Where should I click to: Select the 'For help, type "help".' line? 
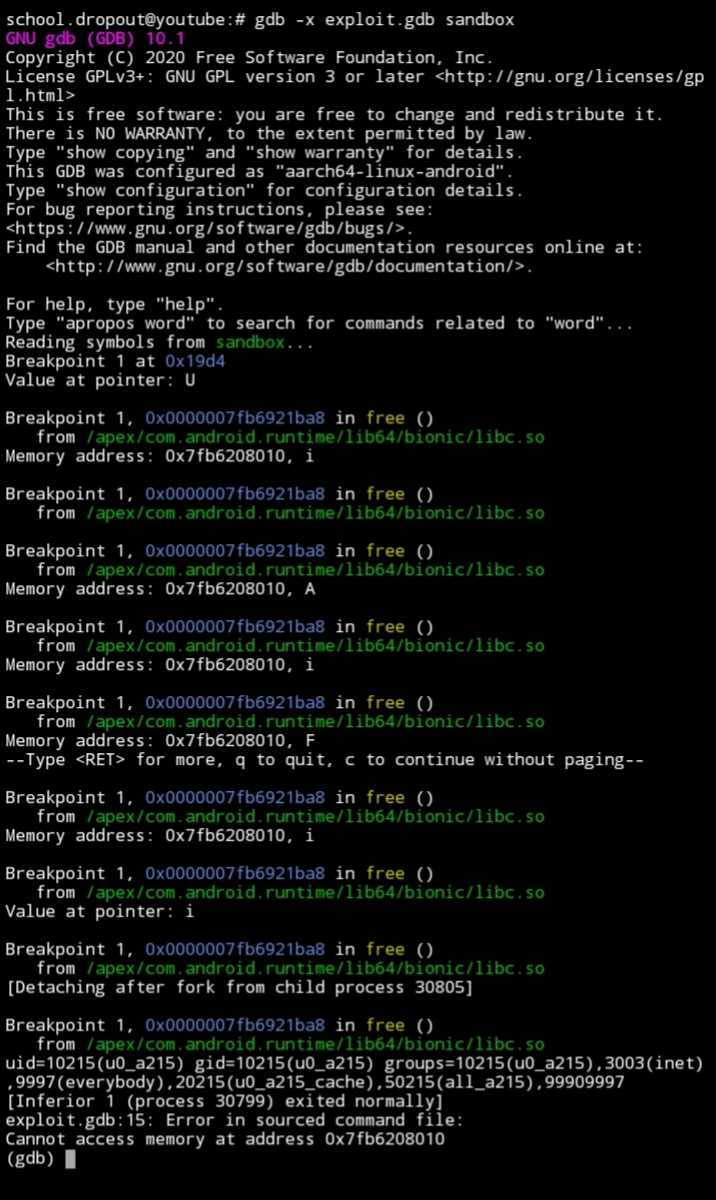click(x=115, y=305)
